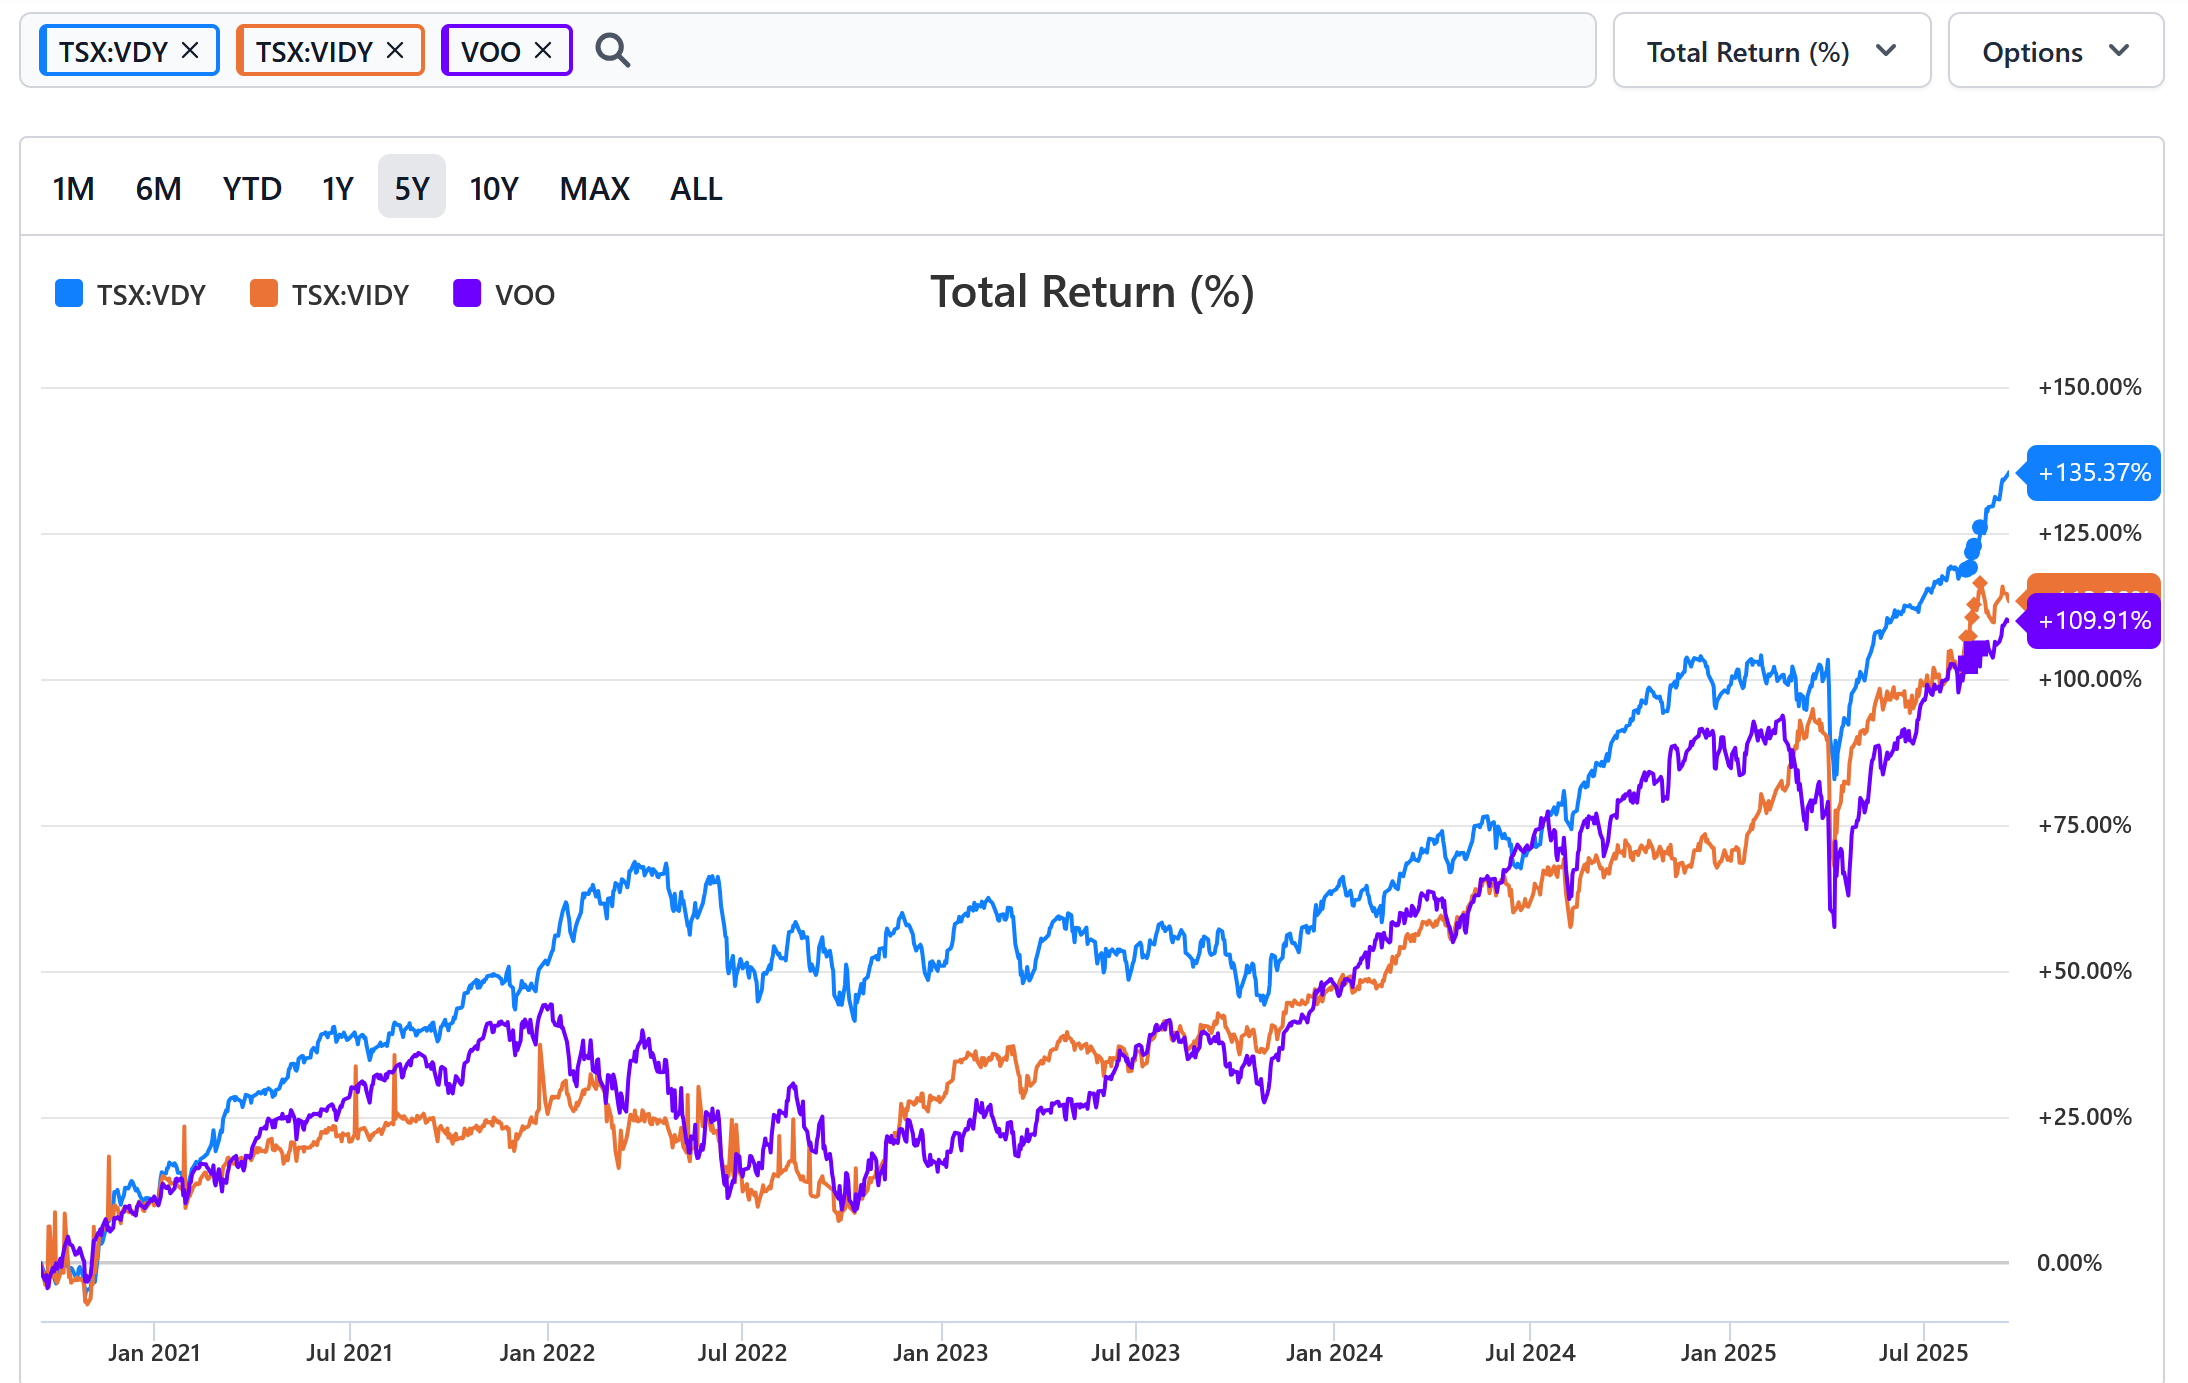
Task: Remove the VOO ticker chip
Action: (x=543, y=50)
